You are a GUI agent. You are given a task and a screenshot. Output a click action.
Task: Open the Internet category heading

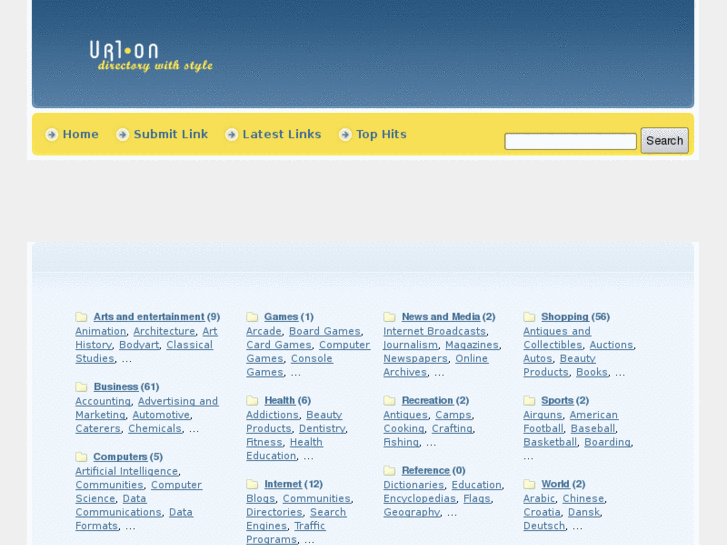click(283, 484)
